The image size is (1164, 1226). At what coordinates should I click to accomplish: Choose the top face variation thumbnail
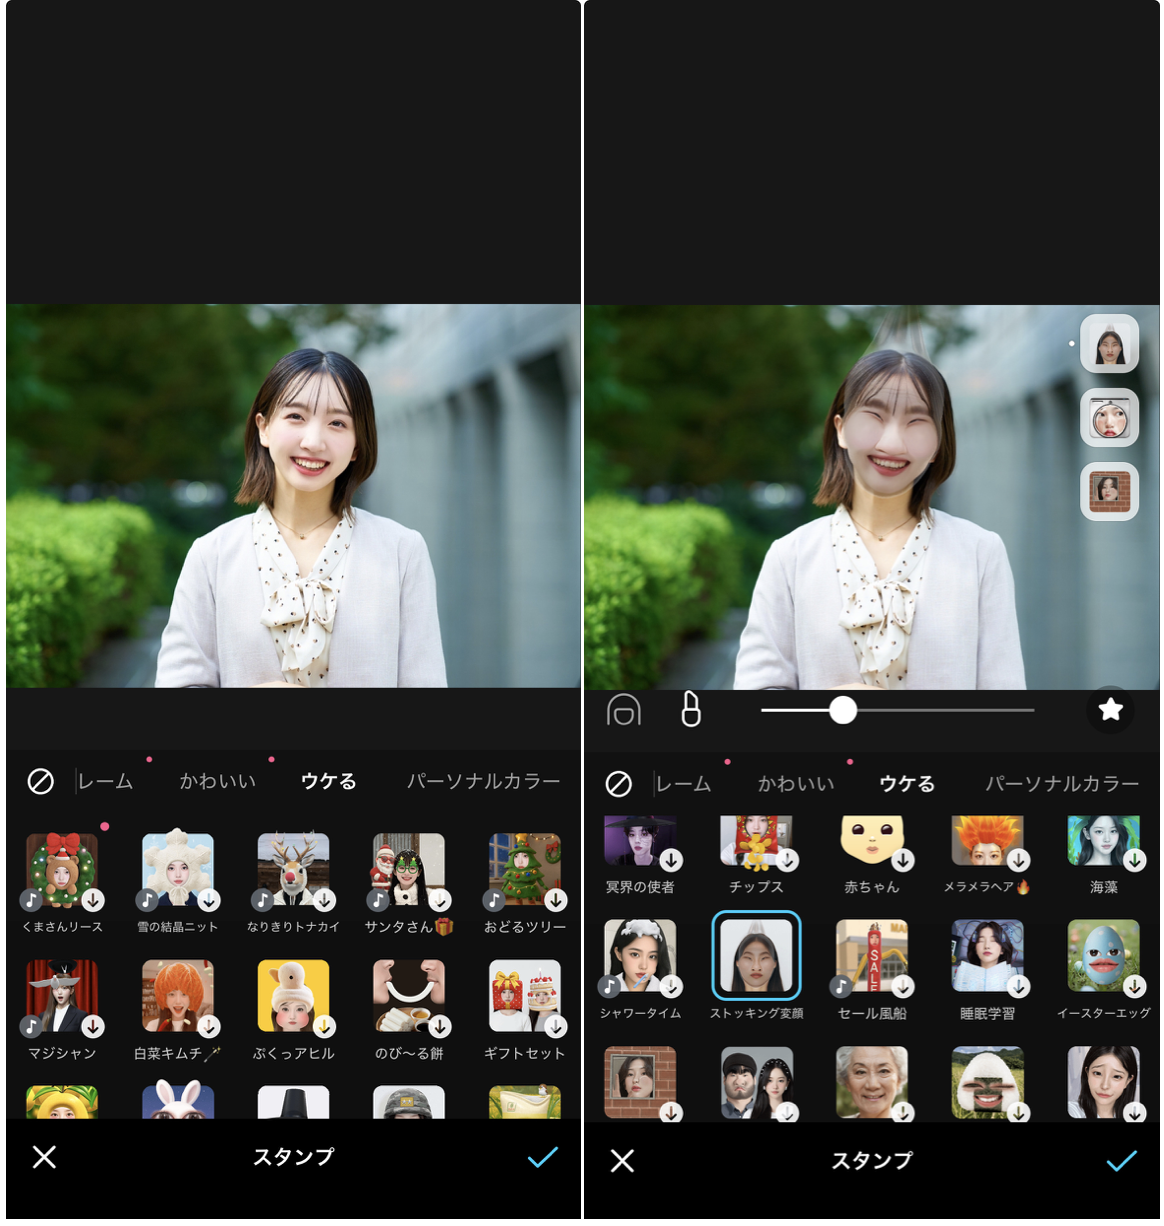tap(1109, 344)
